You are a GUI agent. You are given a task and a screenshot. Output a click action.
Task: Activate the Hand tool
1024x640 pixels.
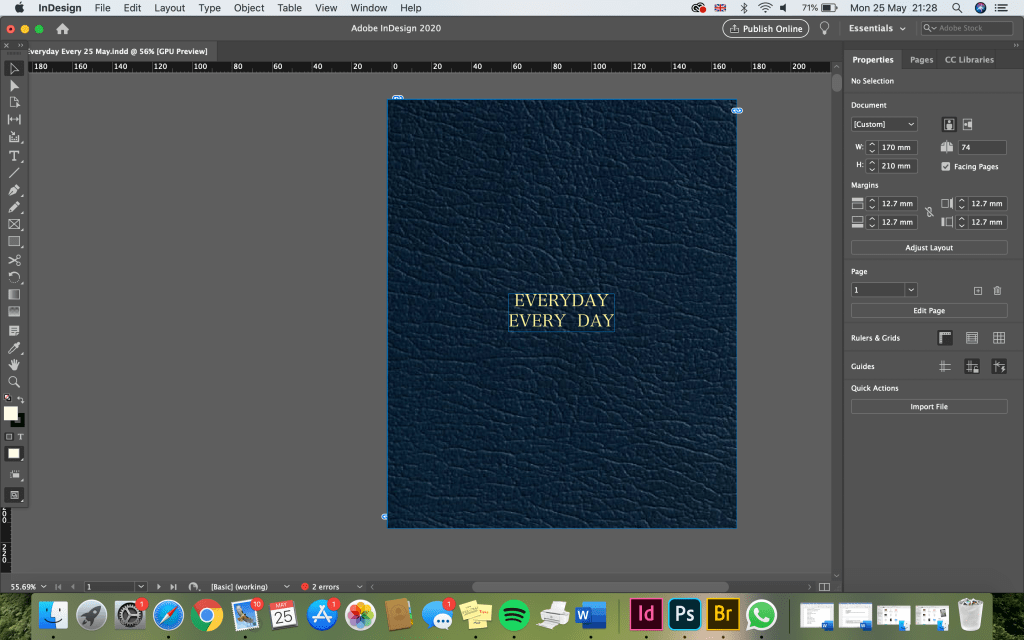14,365
